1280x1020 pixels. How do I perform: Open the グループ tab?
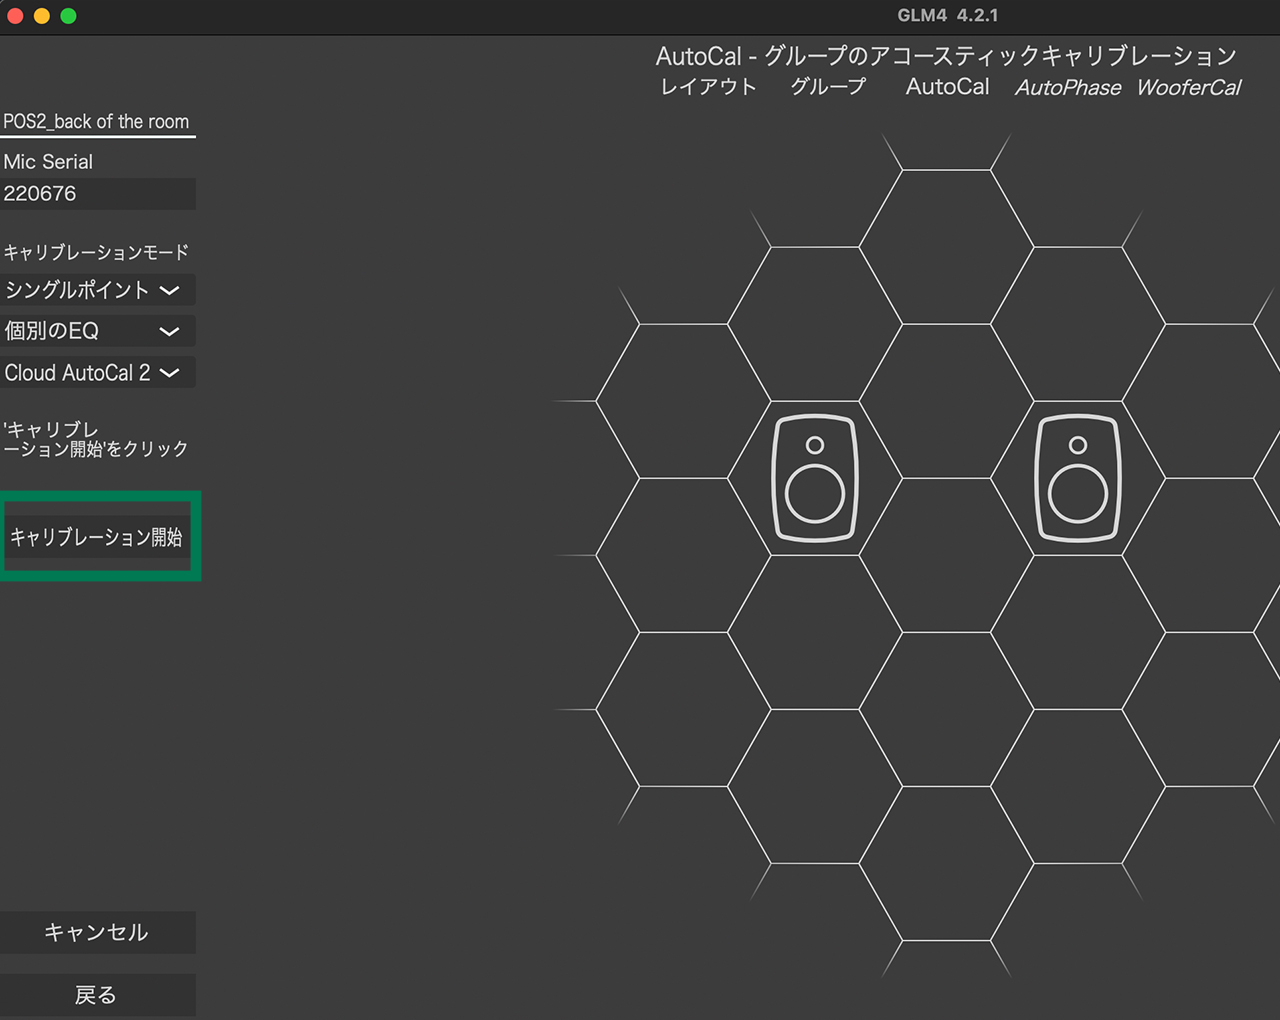point(826,88)
